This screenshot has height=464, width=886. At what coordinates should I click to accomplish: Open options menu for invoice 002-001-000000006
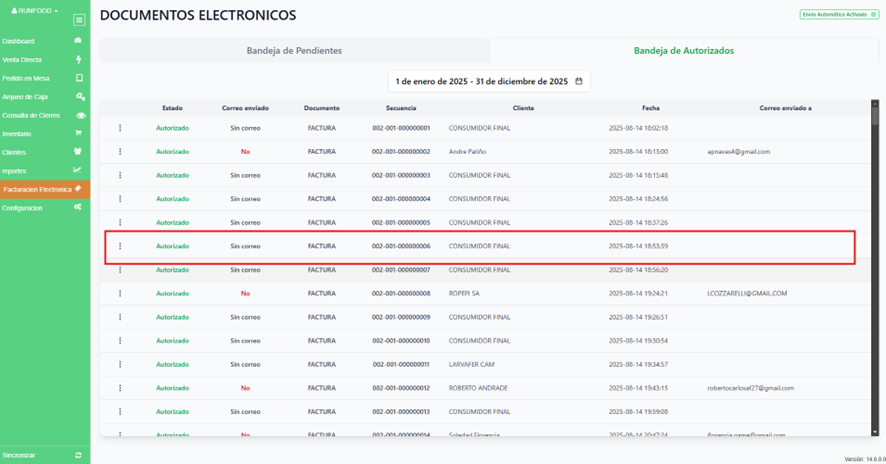tap(120, 246)
